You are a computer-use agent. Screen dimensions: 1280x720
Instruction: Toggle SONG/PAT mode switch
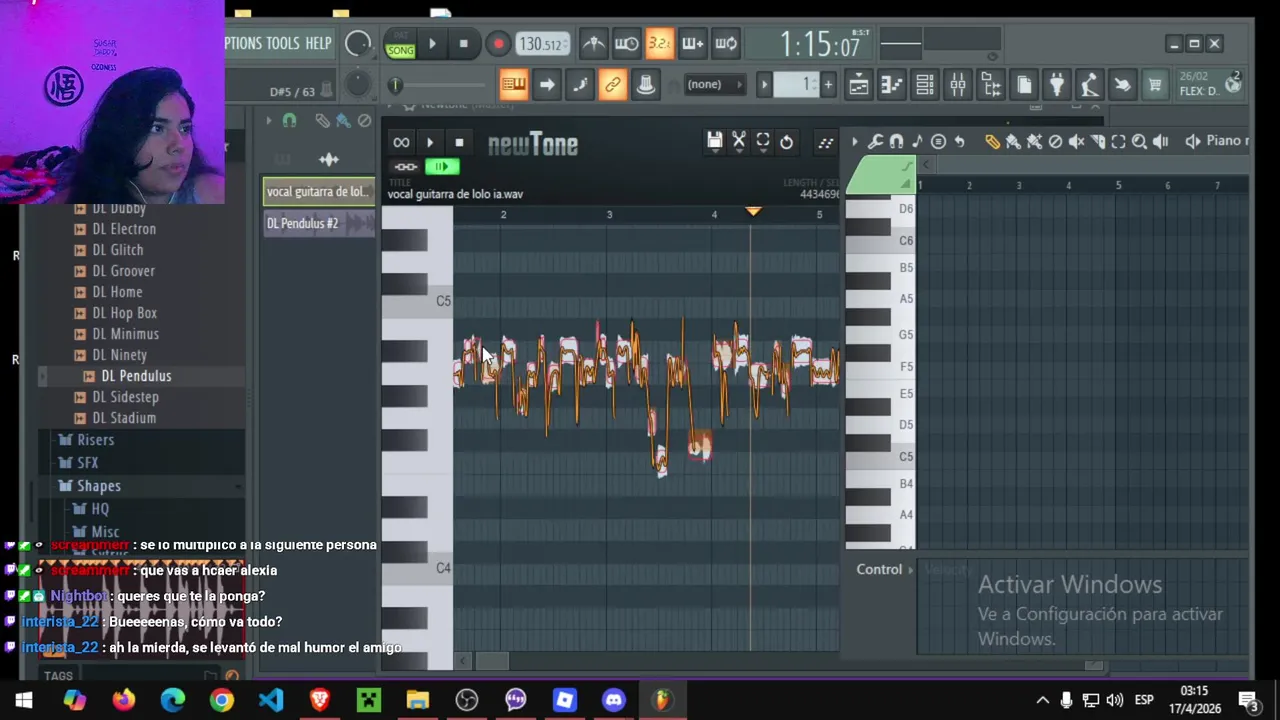[400, 44]
